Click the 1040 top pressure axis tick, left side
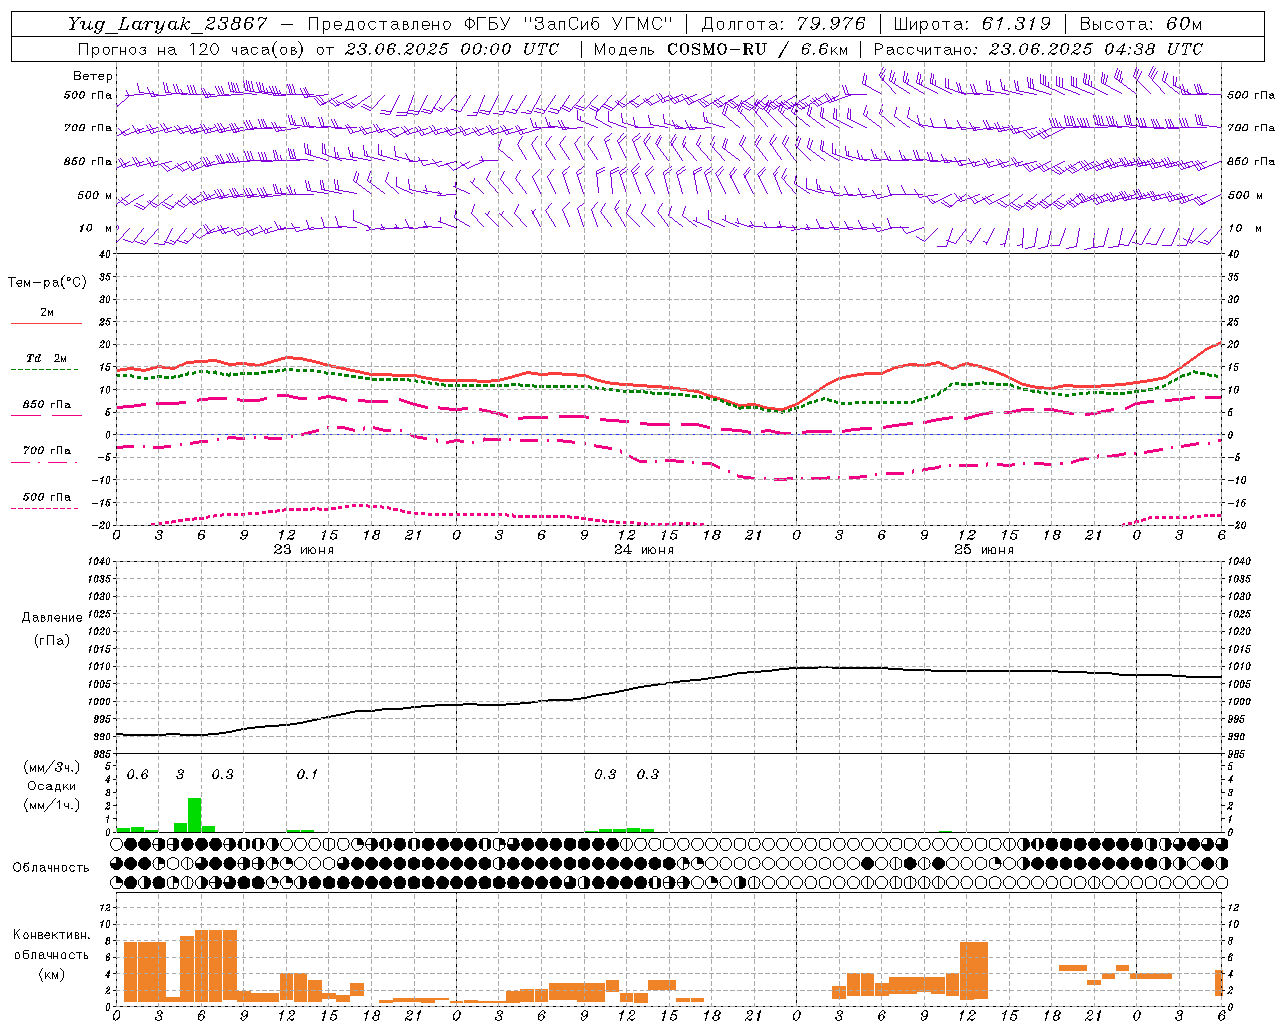Screen dimensions: 1280x1024 (98, 562)
